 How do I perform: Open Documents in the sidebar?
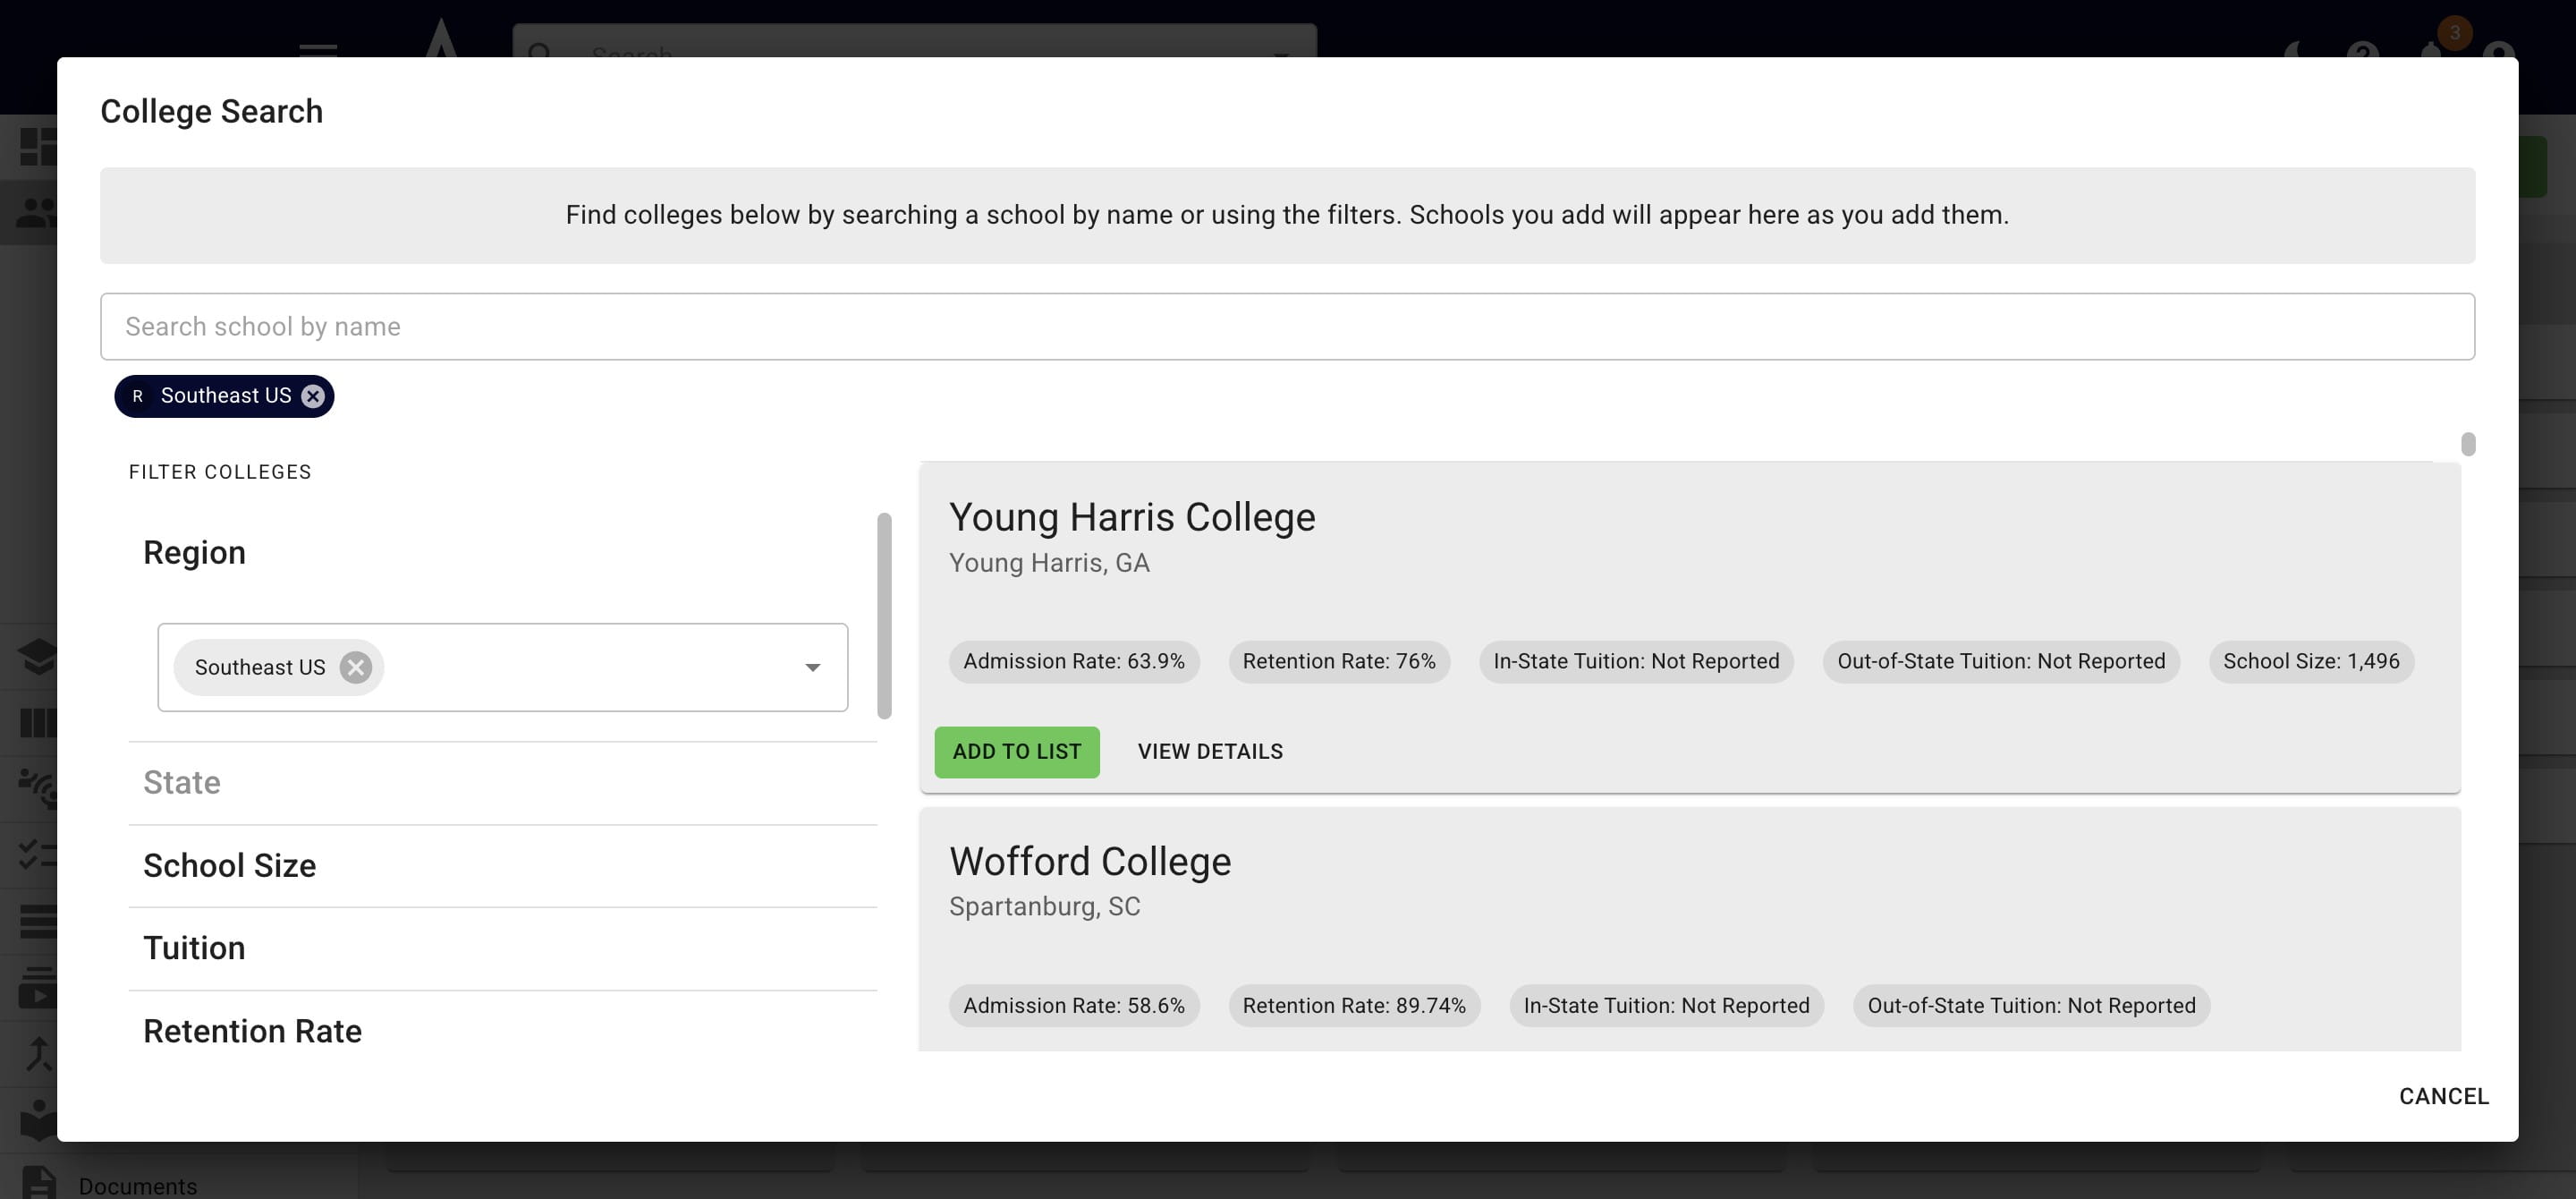pyautogui.click(x=138, y=1186)
